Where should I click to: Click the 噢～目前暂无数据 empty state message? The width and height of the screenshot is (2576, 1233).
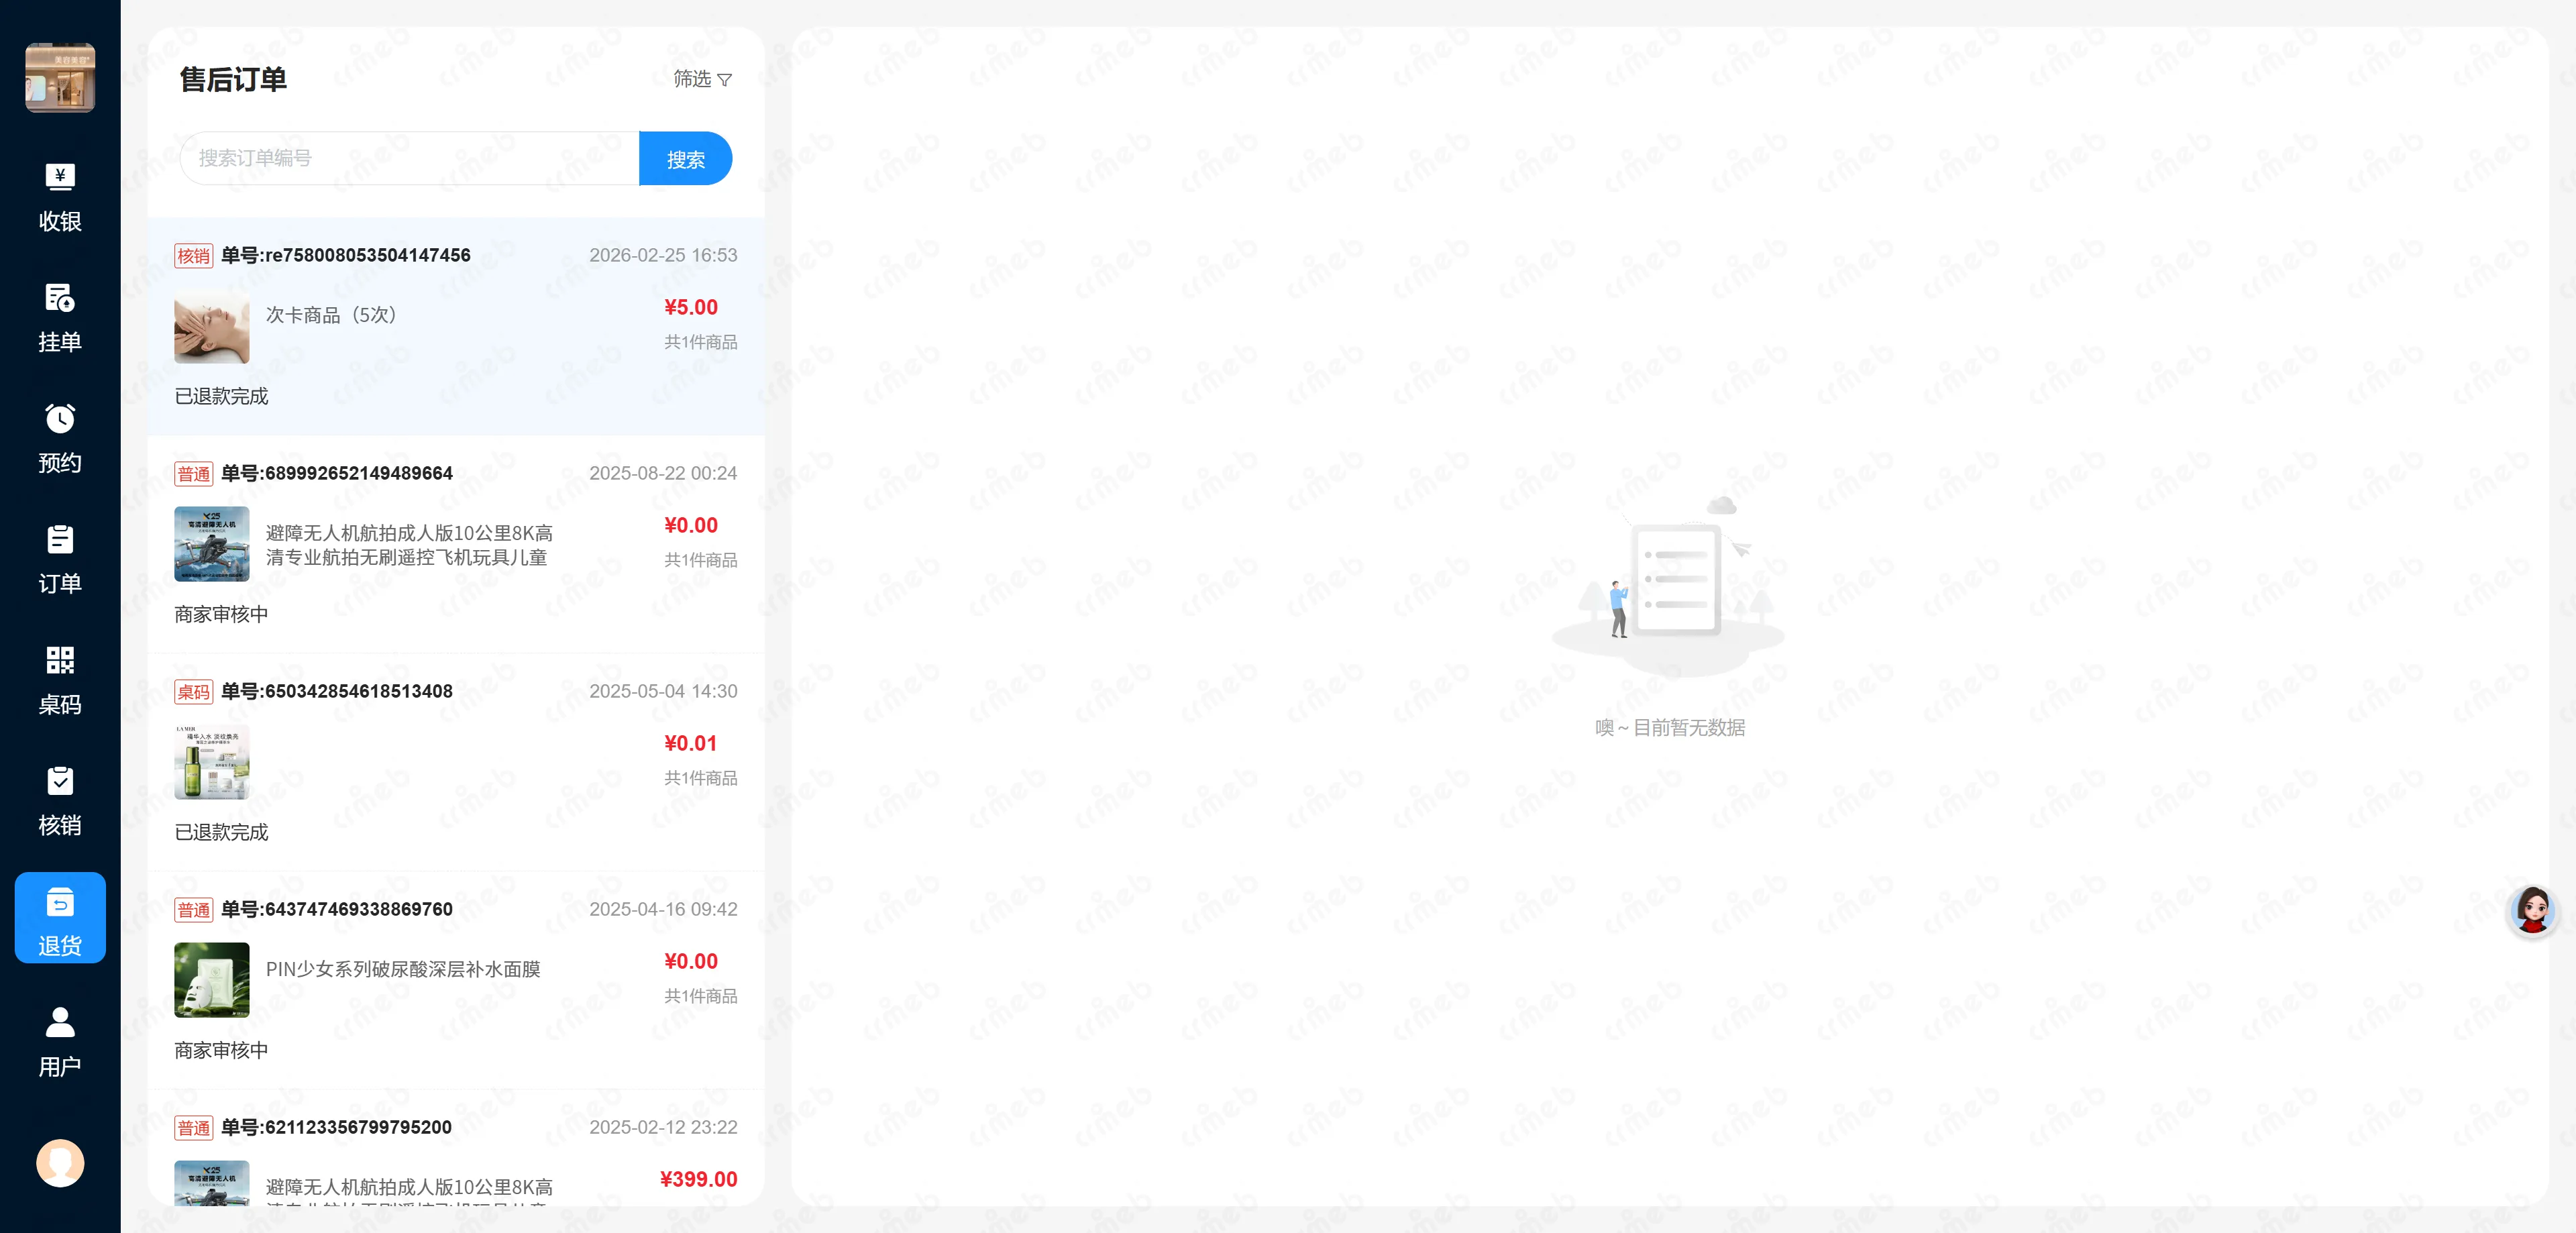pos(1670,728)
